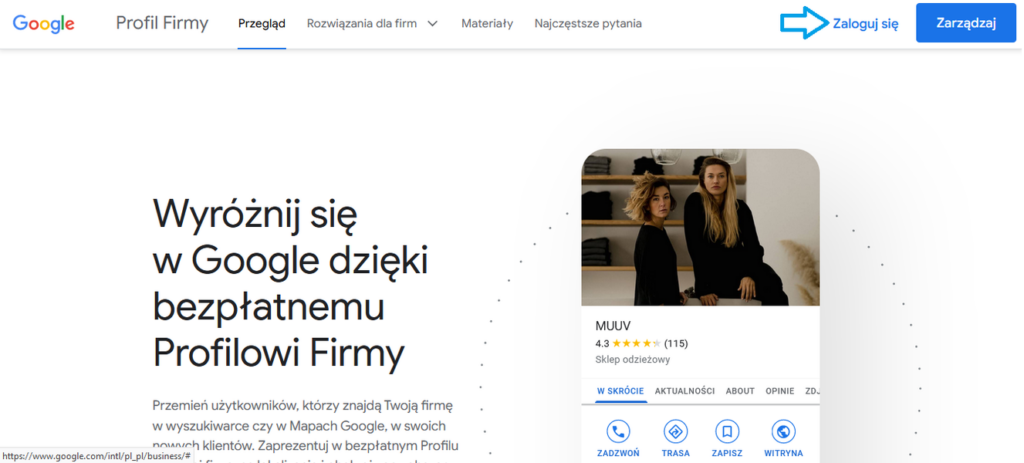
Task: Open the Materiały menu item
Action: [487, 24]
